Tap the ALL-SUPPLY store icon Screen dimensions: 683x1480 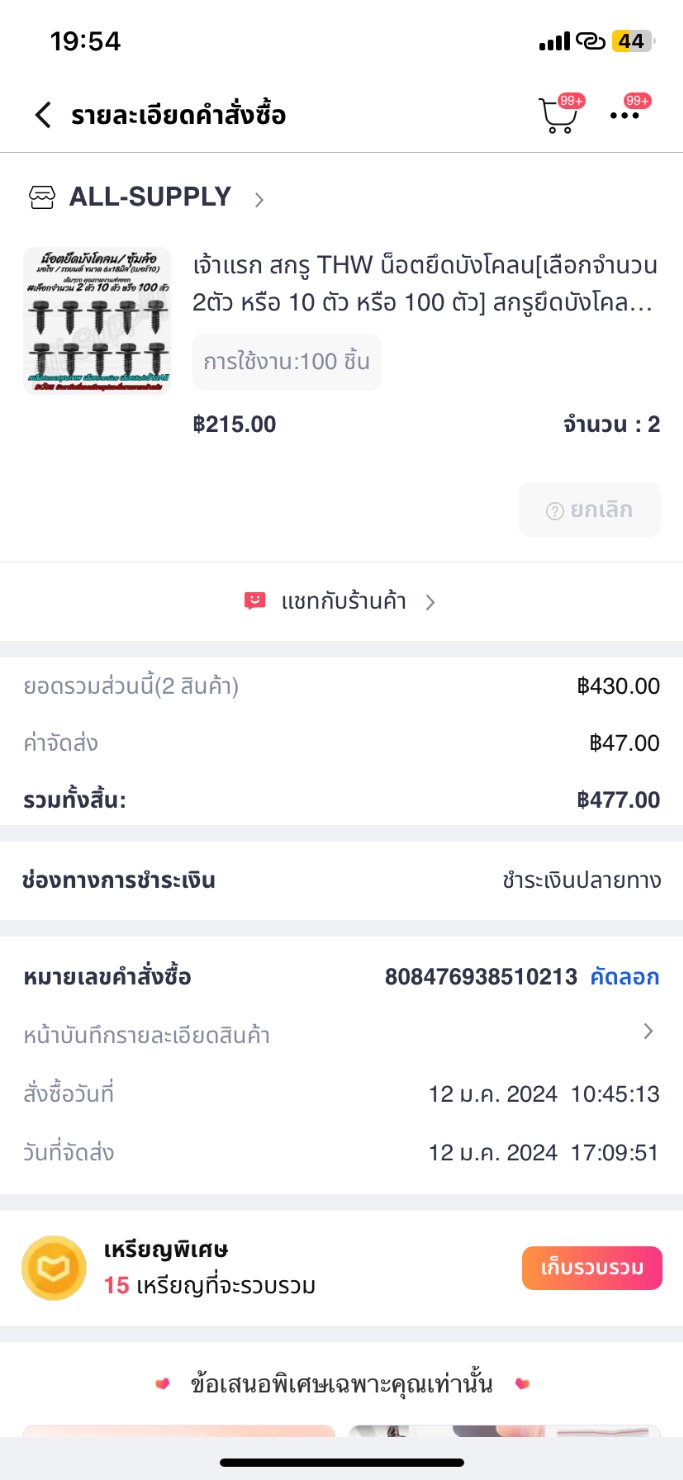coord(41,198)
